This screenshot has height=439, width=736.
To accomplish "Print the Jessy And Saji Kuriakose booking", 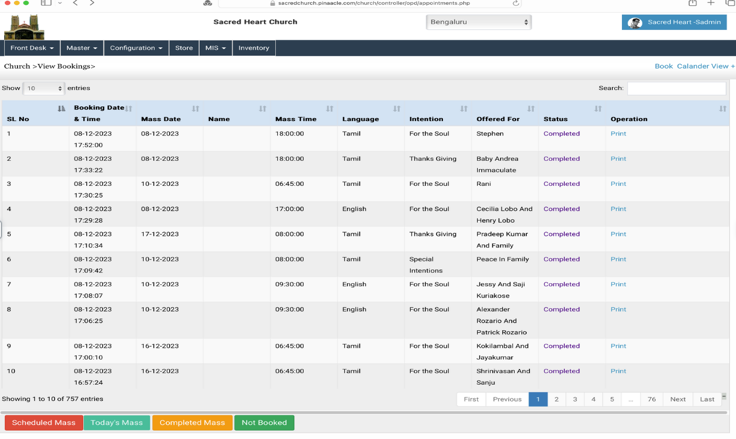I will [618, 285].
